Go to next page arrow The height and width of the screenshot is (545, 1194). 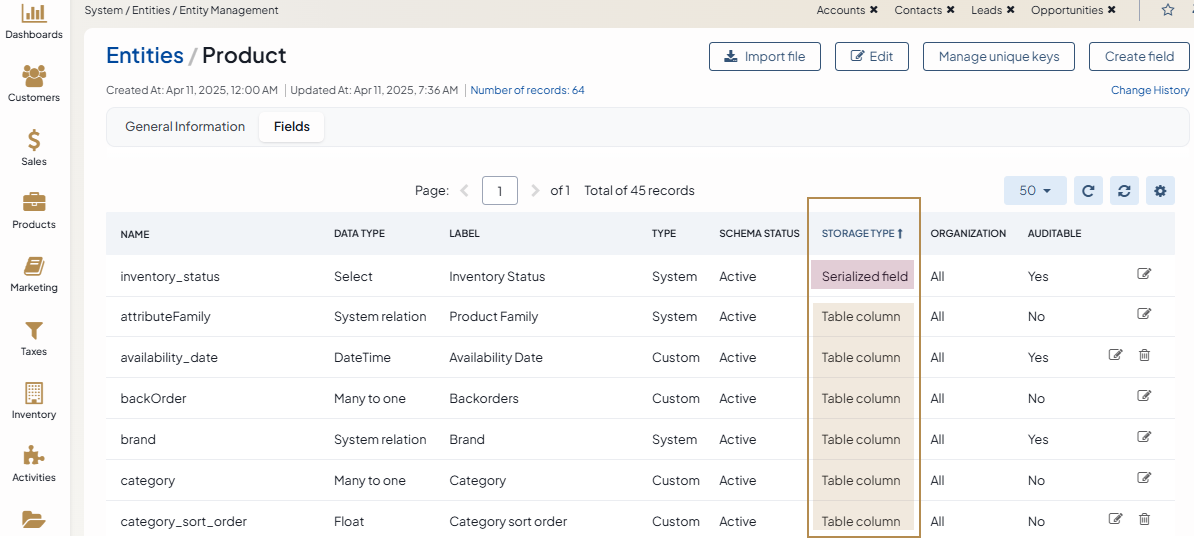[x=536, y=191]
